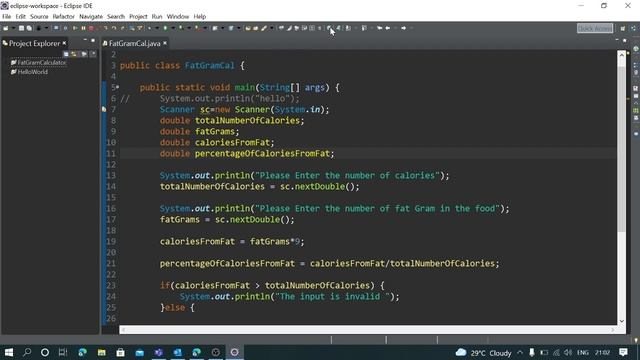
Task: Switch to the Java perspective icon
Action: 633,28
